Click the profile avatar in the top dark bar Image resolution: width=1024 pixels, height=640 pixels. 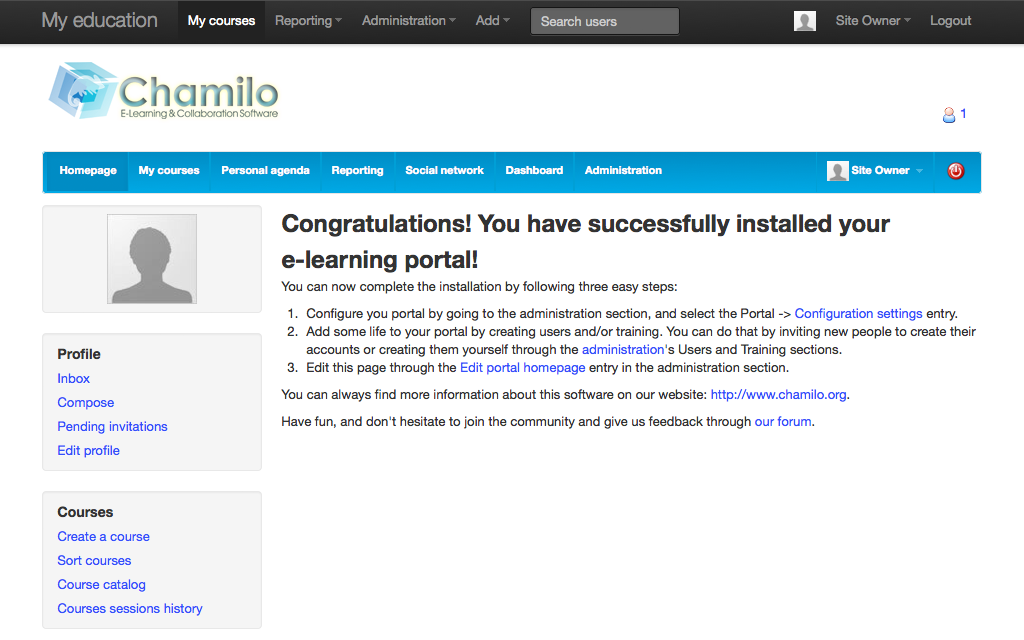pos(804,20)
